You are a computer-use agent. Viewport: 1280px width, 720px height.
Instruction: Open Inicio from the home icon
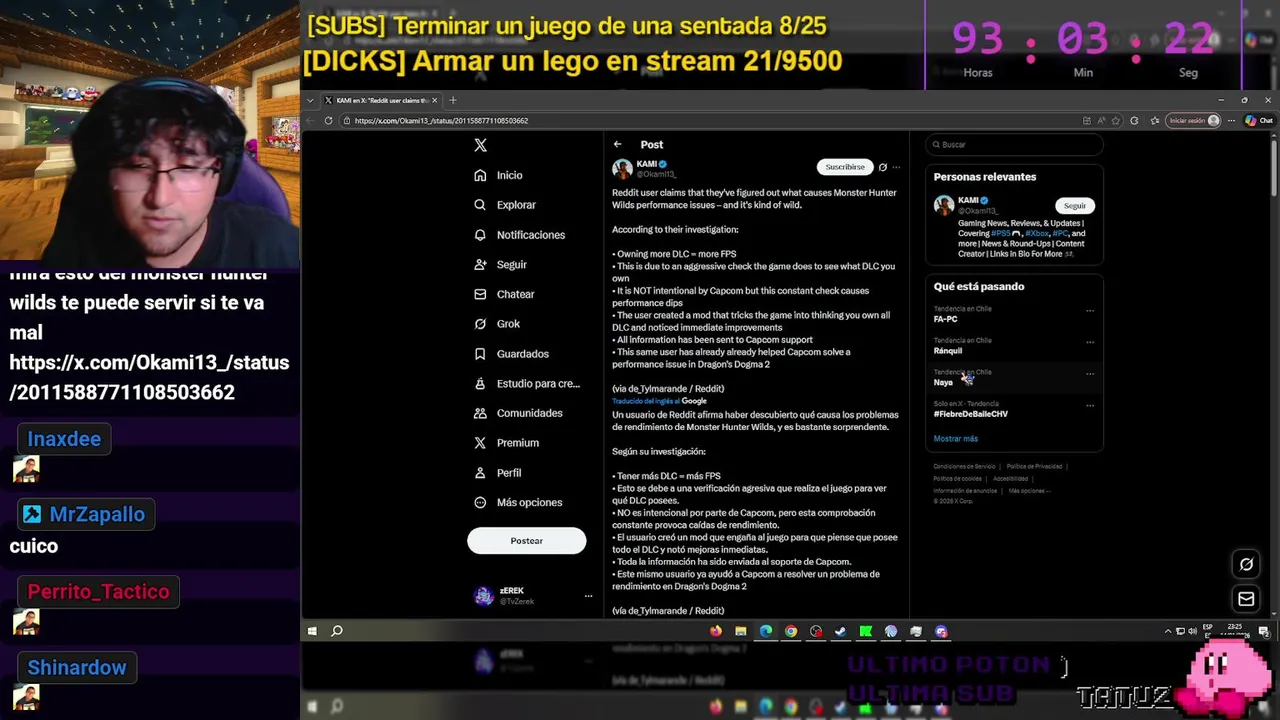tap(480, 175)
